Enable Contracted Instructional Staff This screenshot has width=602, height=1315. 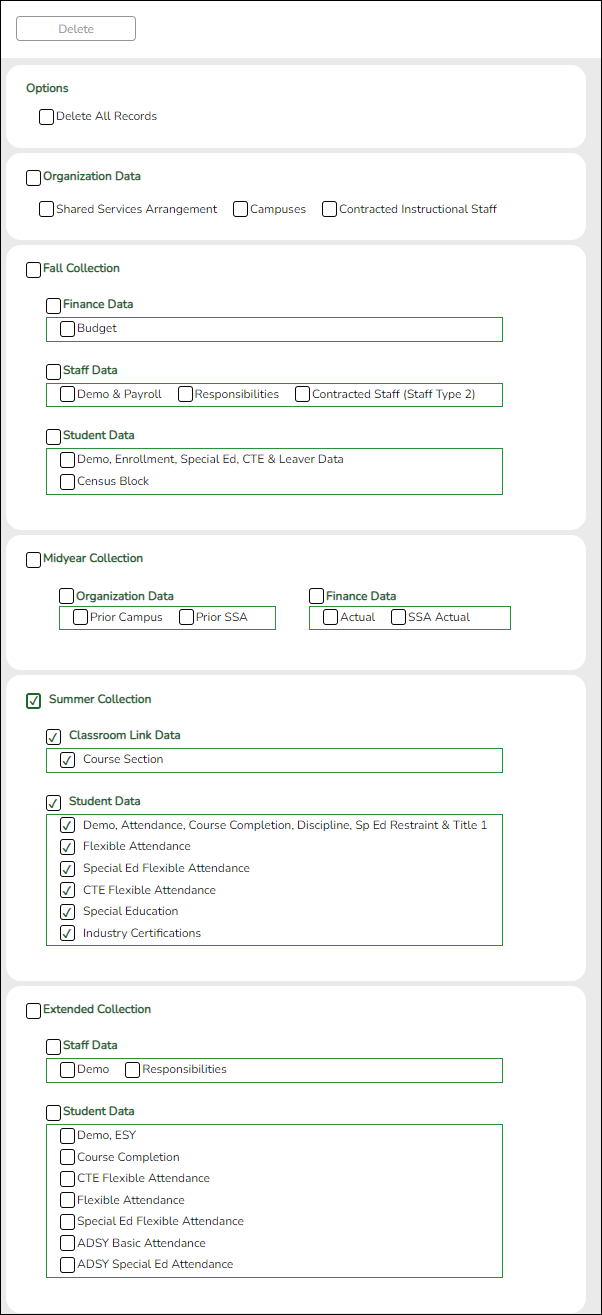329,208
